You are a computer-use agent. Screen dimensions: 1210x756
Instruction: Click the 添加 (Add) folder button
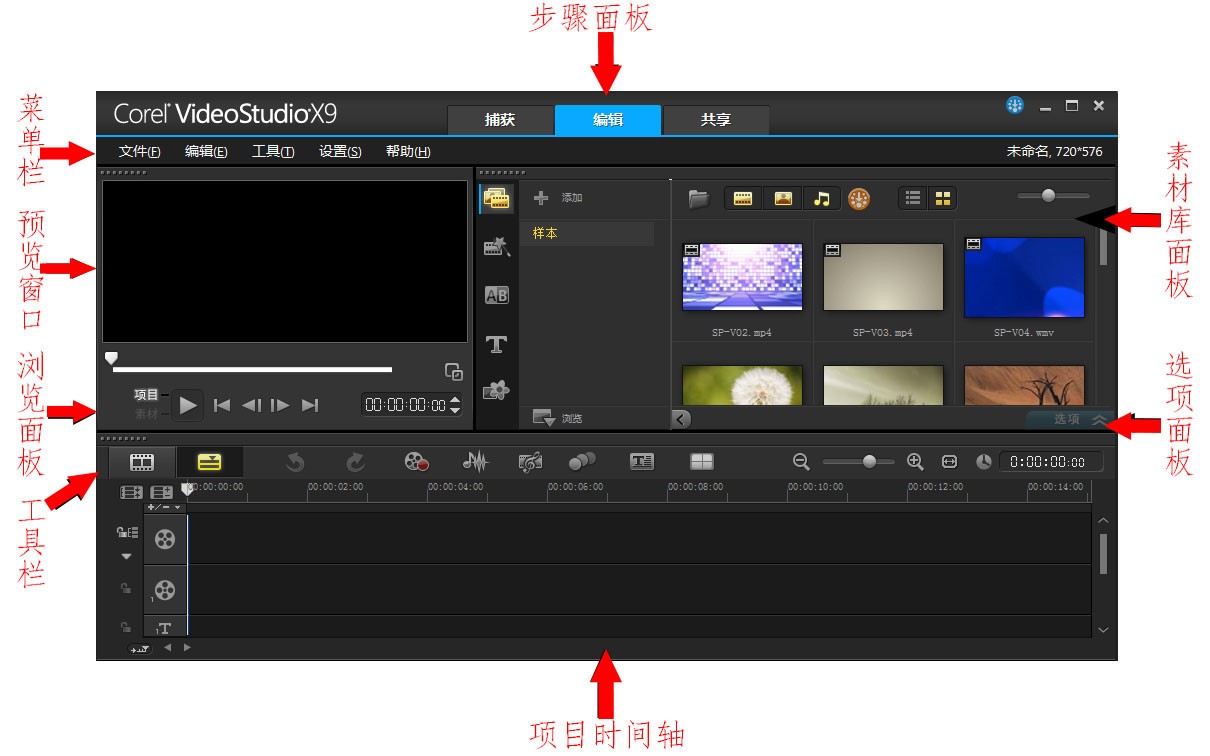click(558, 198)
